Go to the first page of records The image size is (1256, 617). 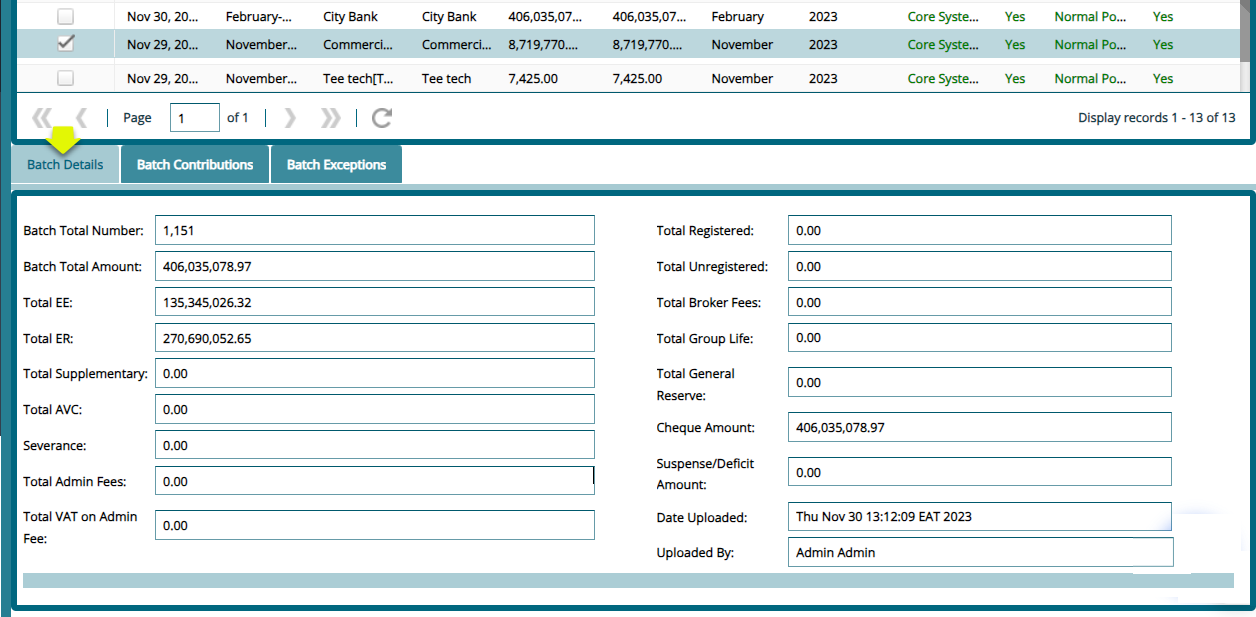click(41, 117)
